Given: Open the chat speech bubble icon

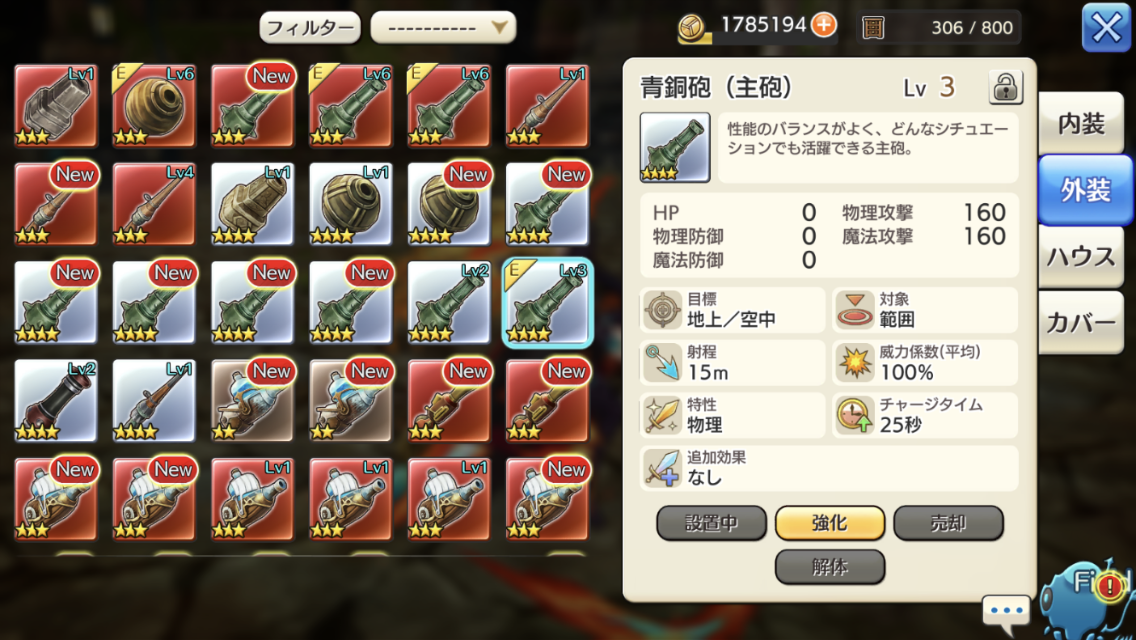Looking at the screenshot, I should click(x=1006, y=611).
